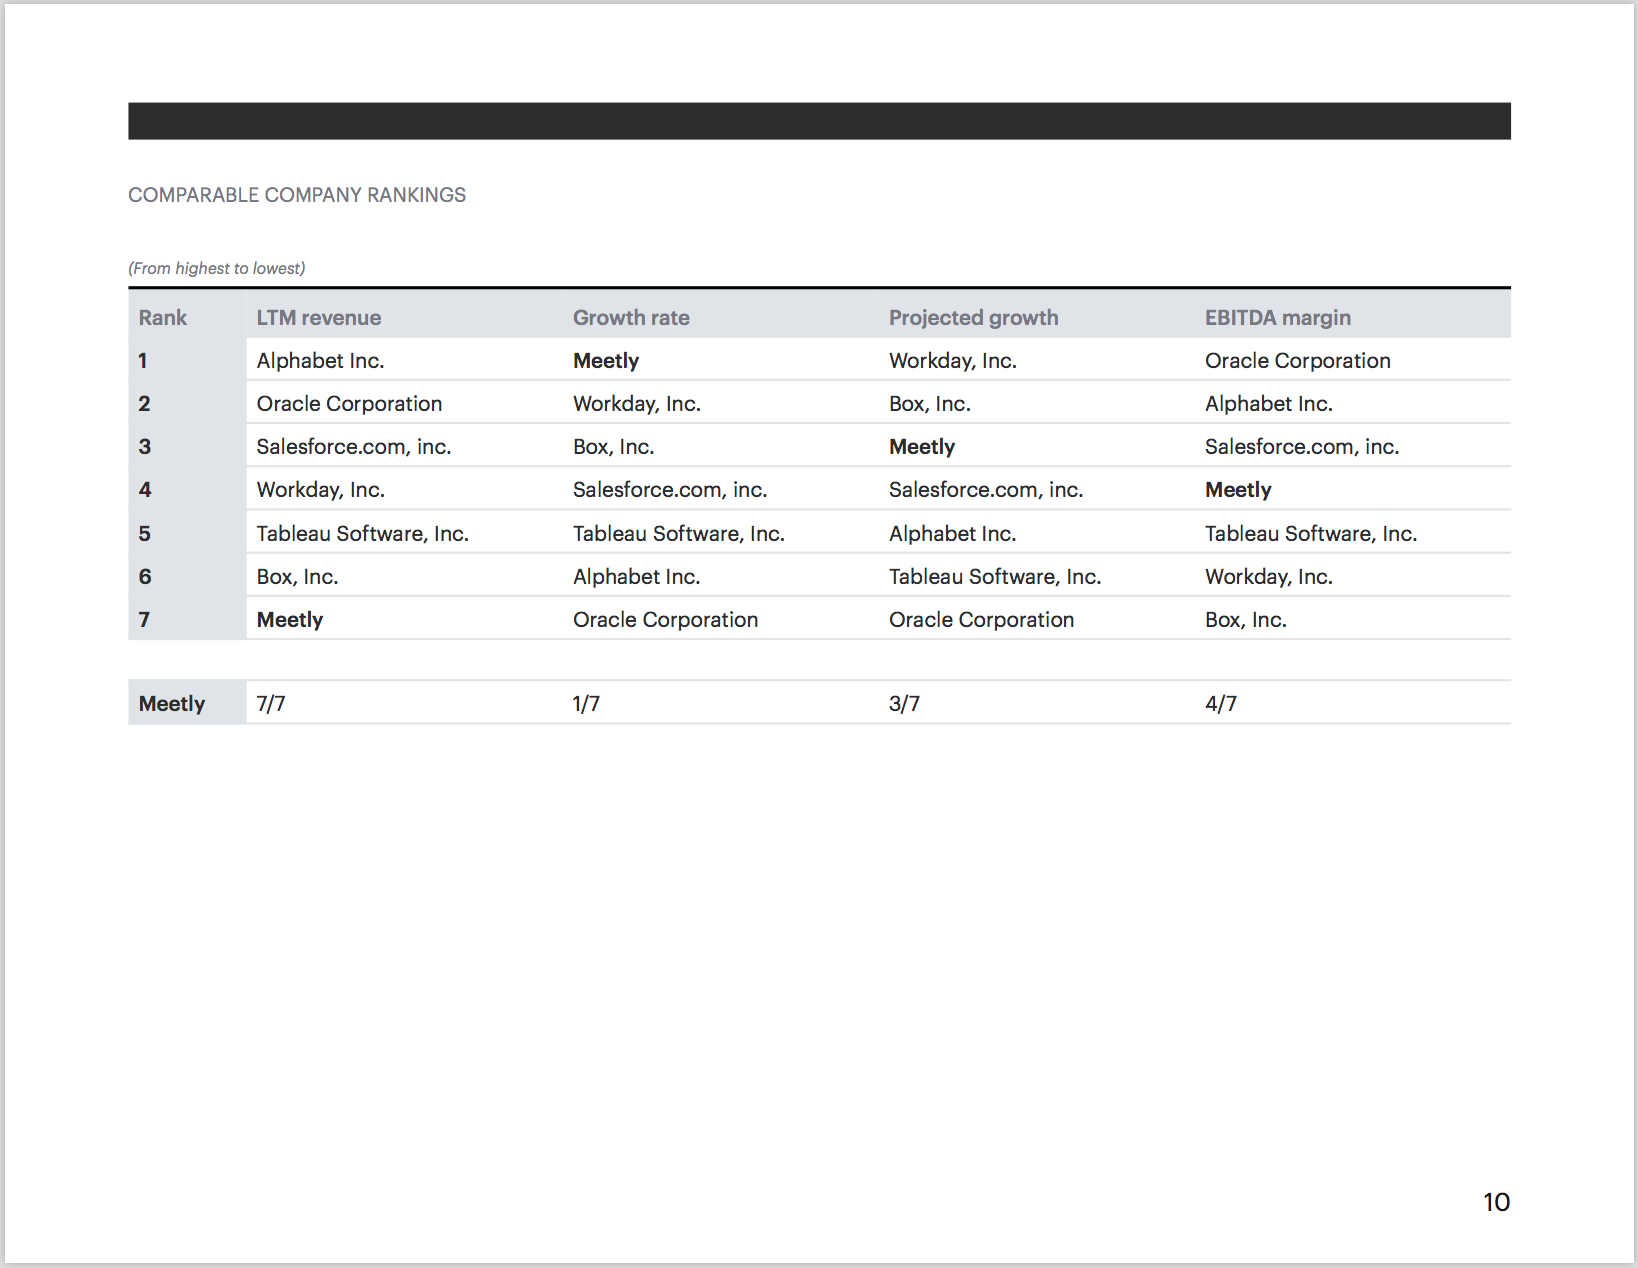This screenshot has width=1638, height=1268.
Task: Select the '(From highest to lowest)' note
Action: click(217, 268)
